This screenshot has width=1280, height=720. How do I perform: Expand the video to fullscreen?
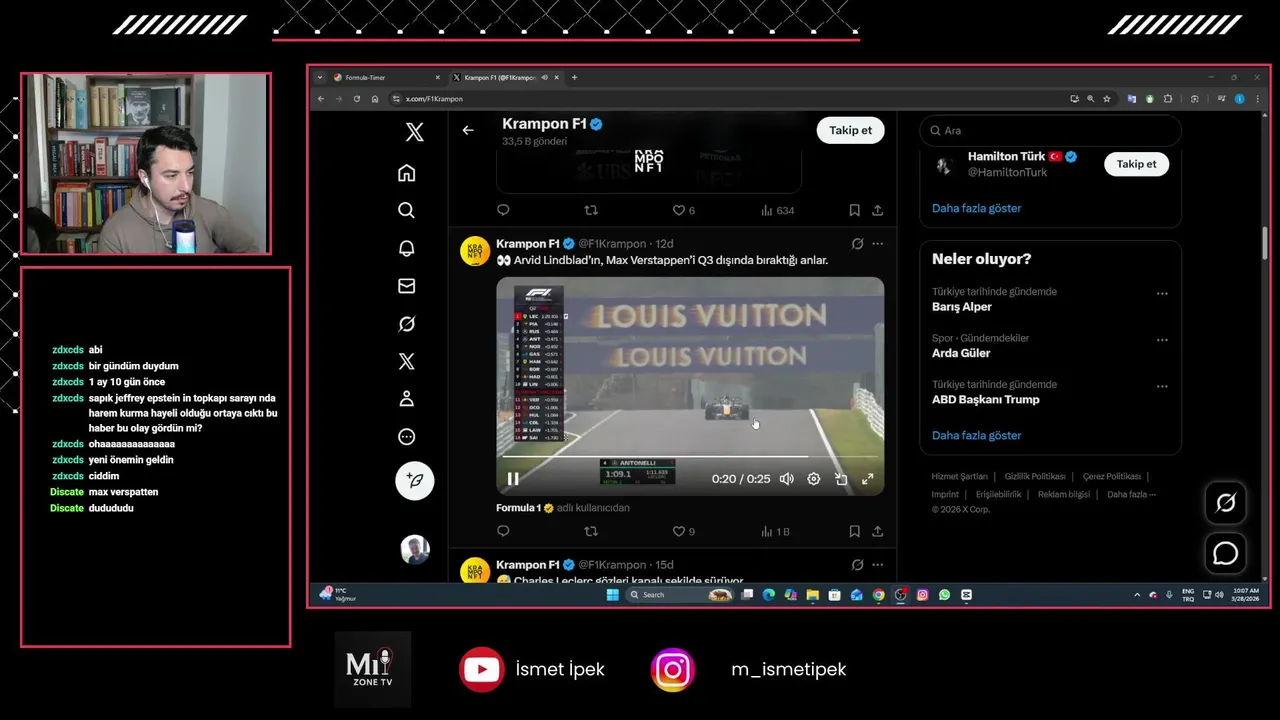coord(868,479)
